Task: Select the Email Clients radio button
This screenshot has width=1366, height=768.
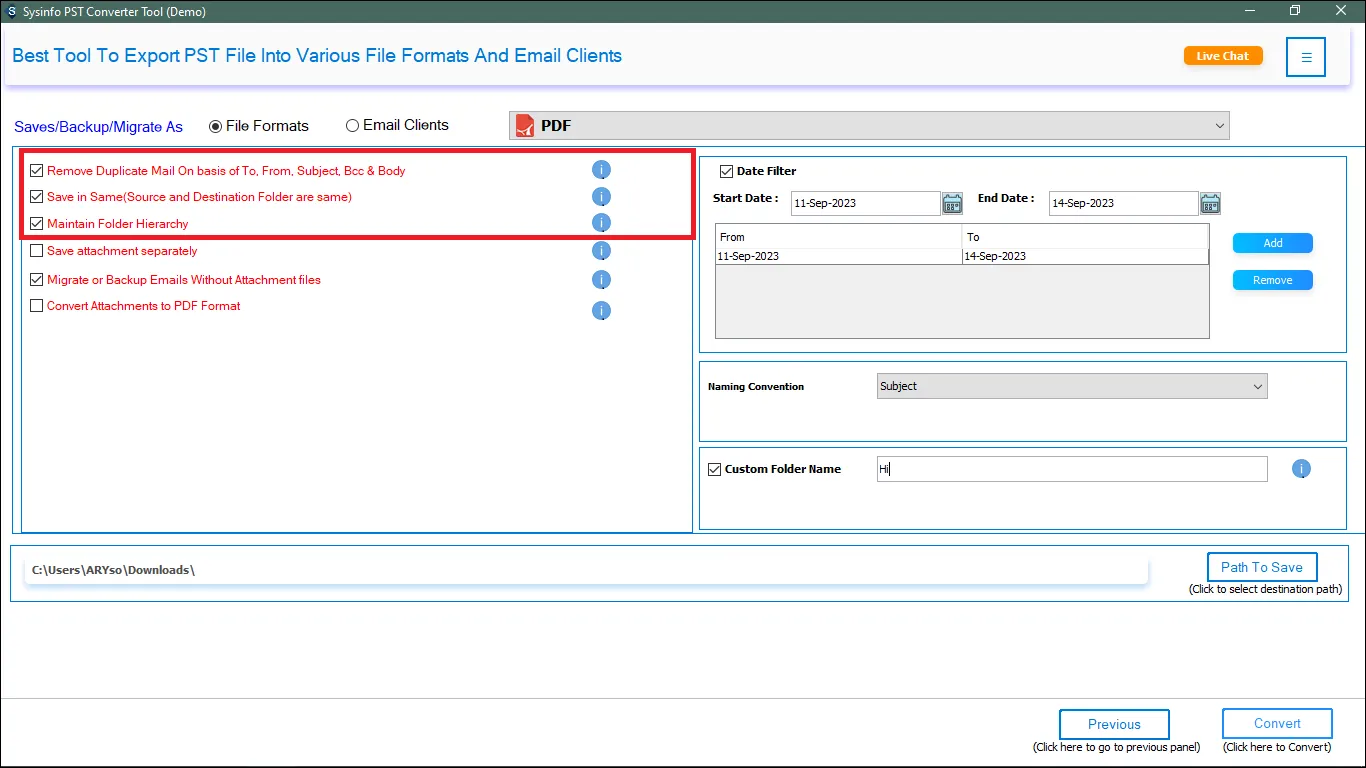Action: tap(352, 126)
